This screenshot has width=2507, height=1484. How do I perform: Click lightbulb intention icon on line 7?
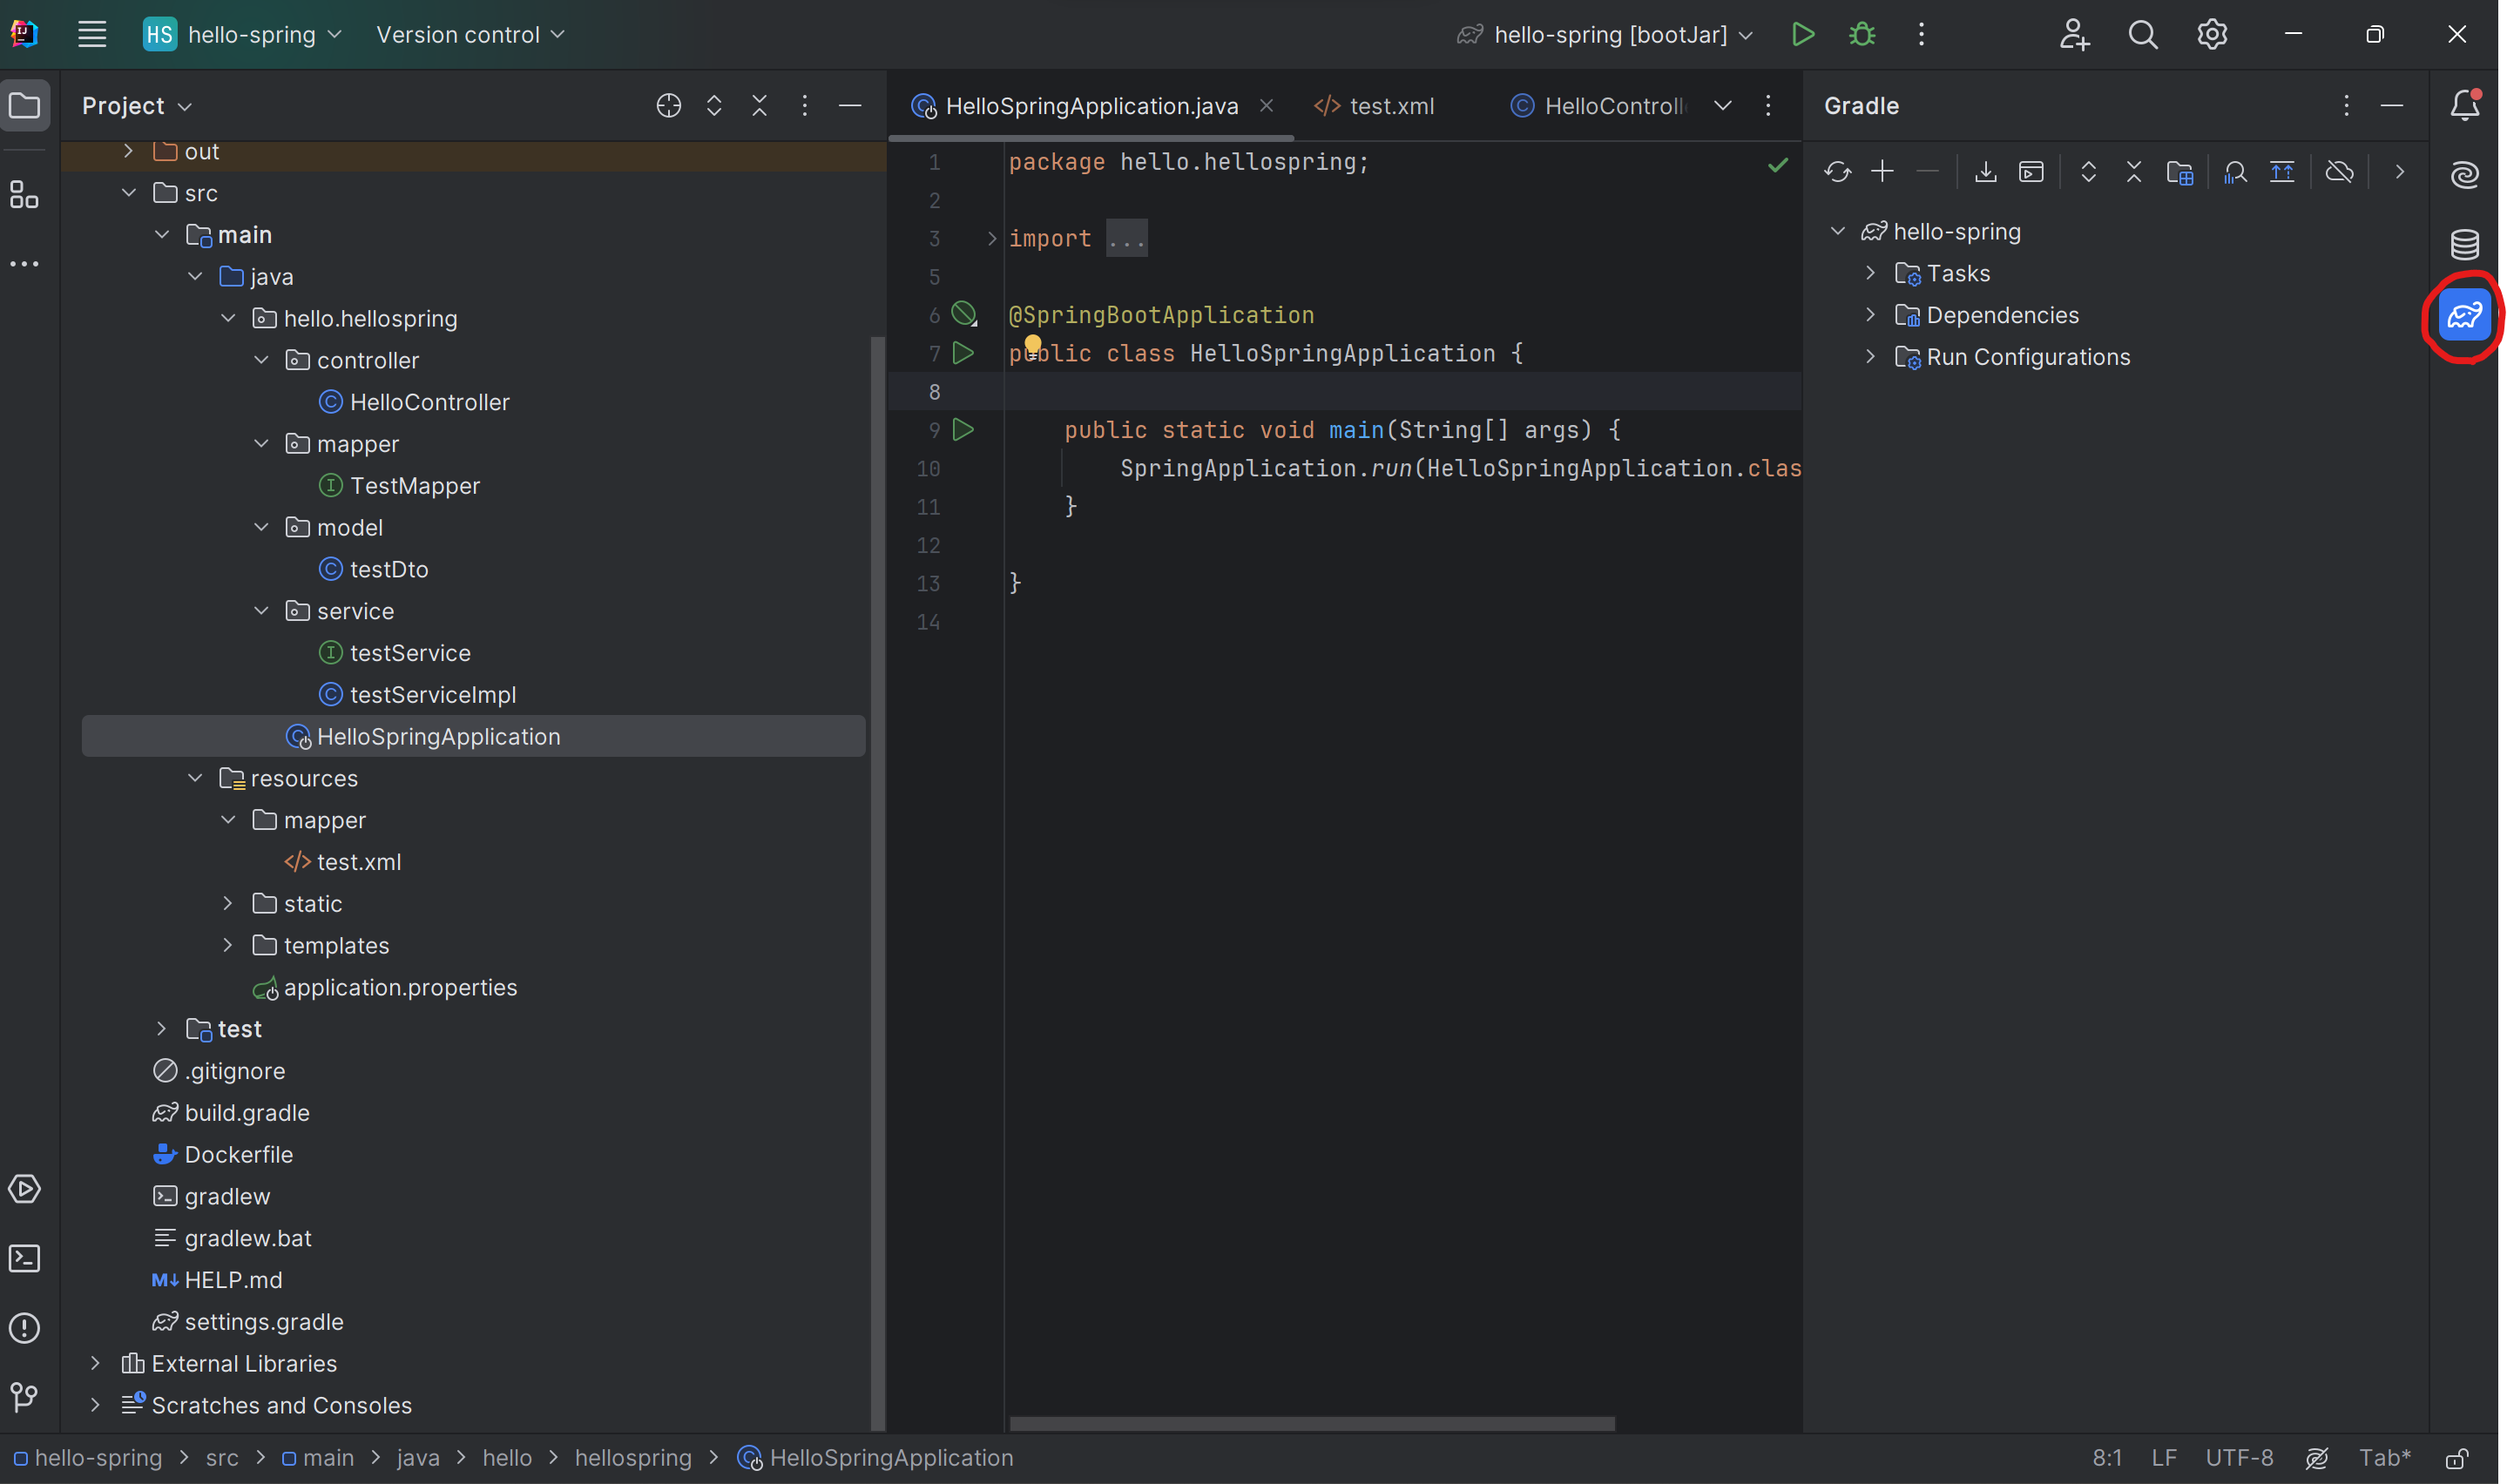point(1032,345)
